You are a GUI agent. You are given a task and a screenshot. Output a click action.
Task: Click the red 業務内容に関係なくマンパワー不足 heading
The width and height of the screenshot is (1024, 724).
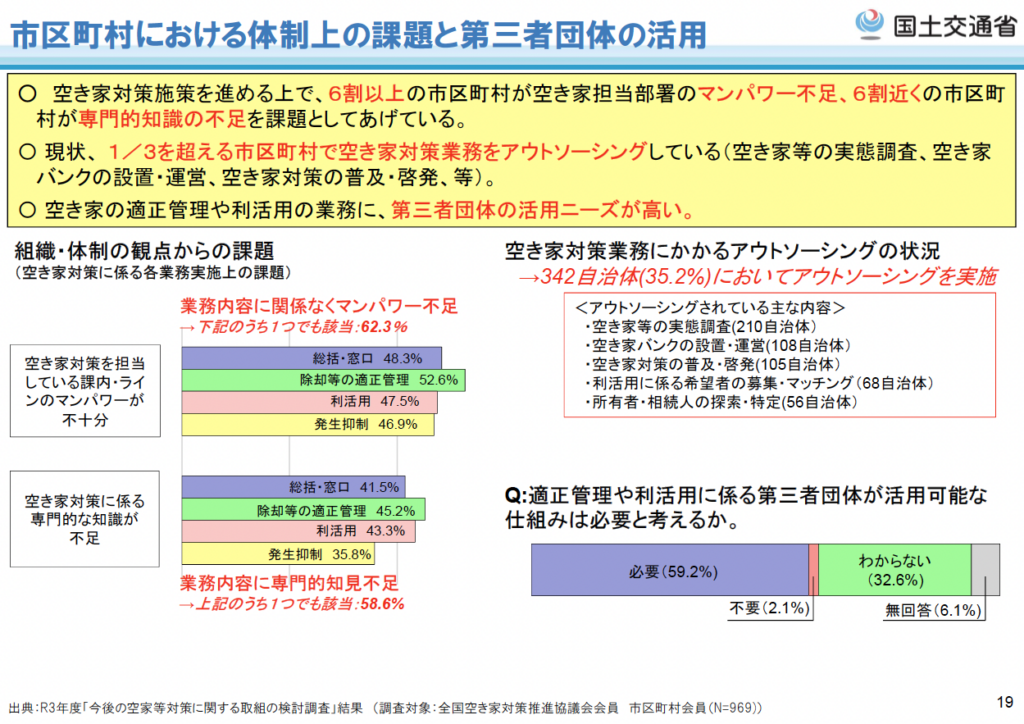pyautogui.click(x=303, y=306)
